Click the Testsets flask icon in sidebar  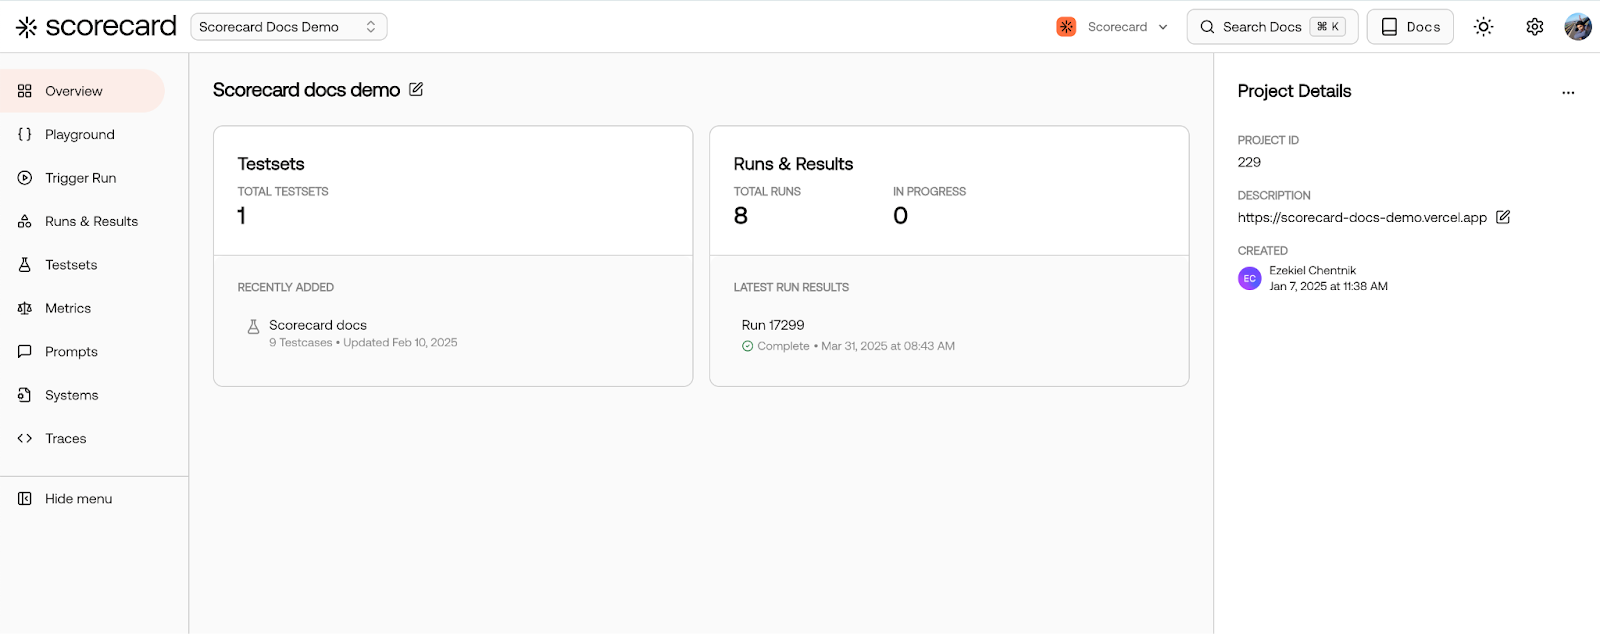pos(25,265)
